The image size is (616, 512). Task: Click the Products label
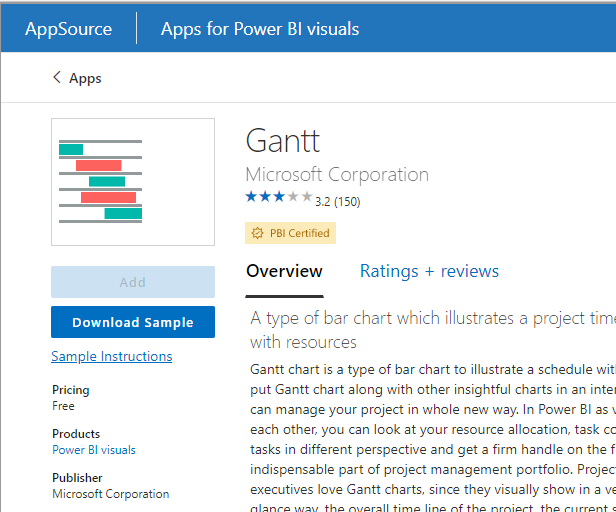coord(76,433)
